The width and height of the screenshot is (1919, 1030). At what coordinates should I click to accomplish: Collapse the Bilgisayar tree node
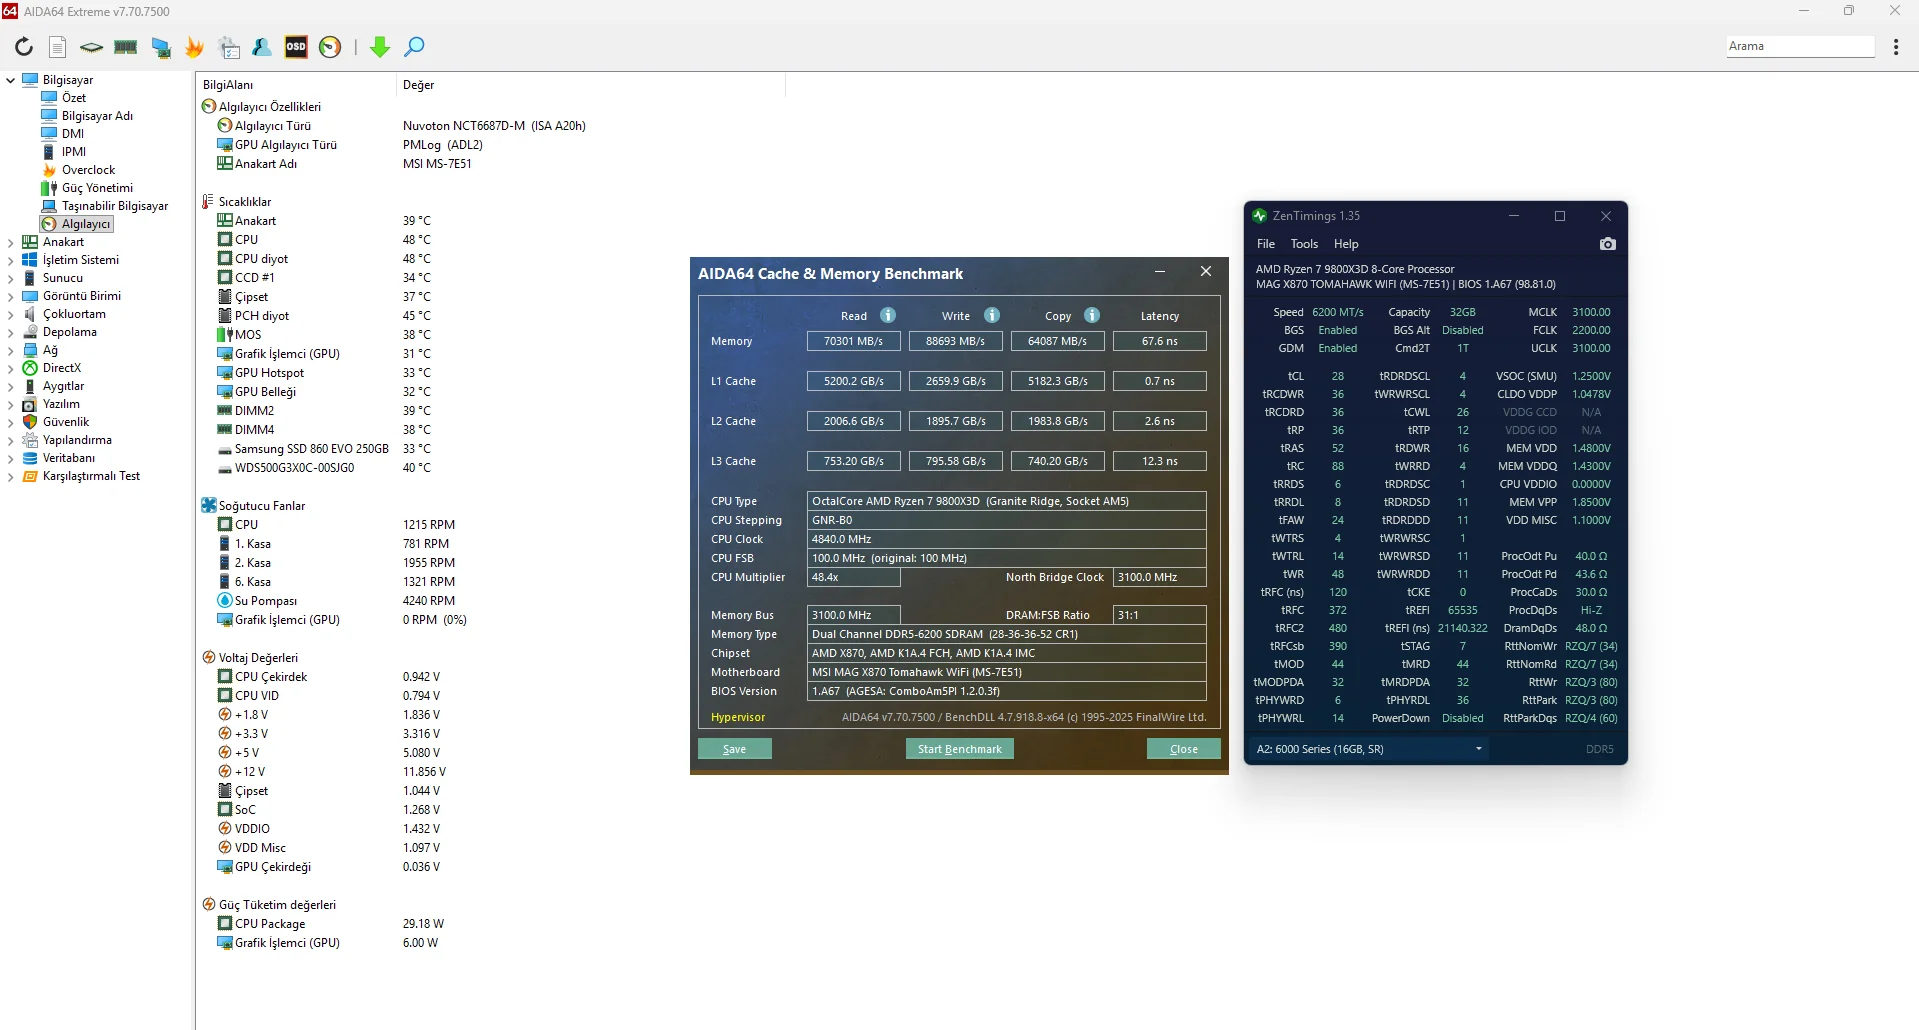click(x=11, y=80)
